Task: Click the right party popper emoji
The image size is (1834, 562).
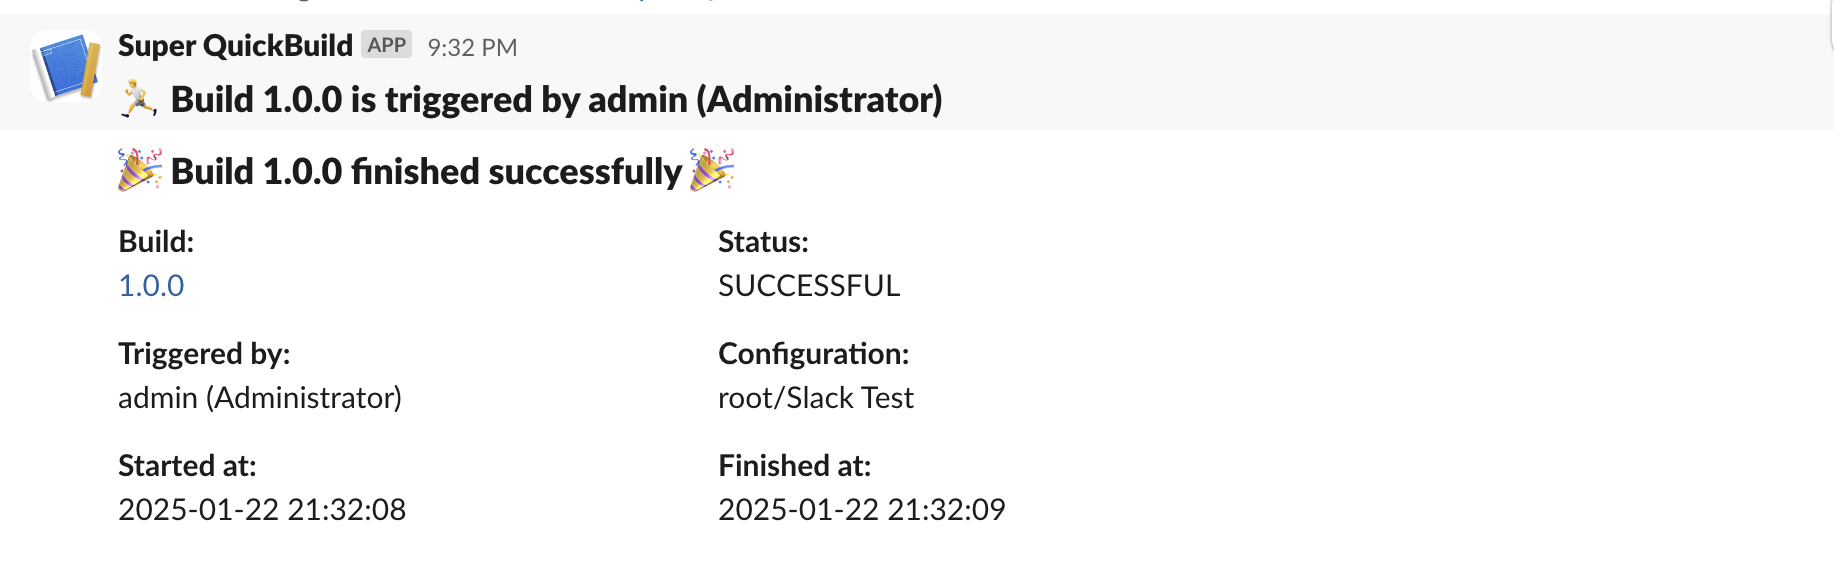Action: tap(712, 170)
